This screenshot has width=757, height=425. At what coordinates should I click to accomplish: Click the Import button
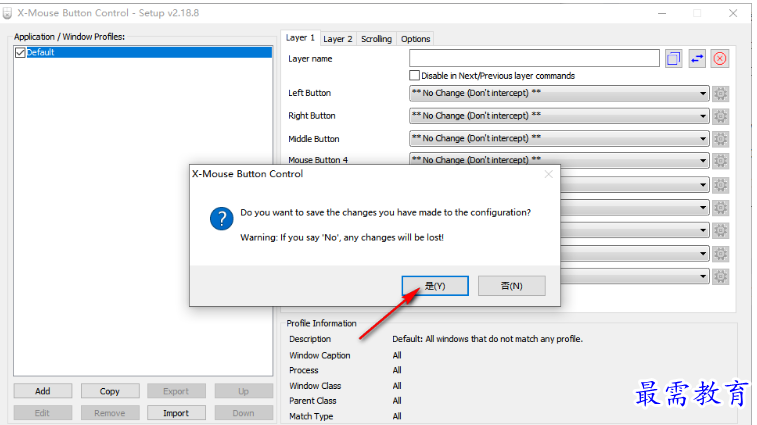(x=176, y=413)
